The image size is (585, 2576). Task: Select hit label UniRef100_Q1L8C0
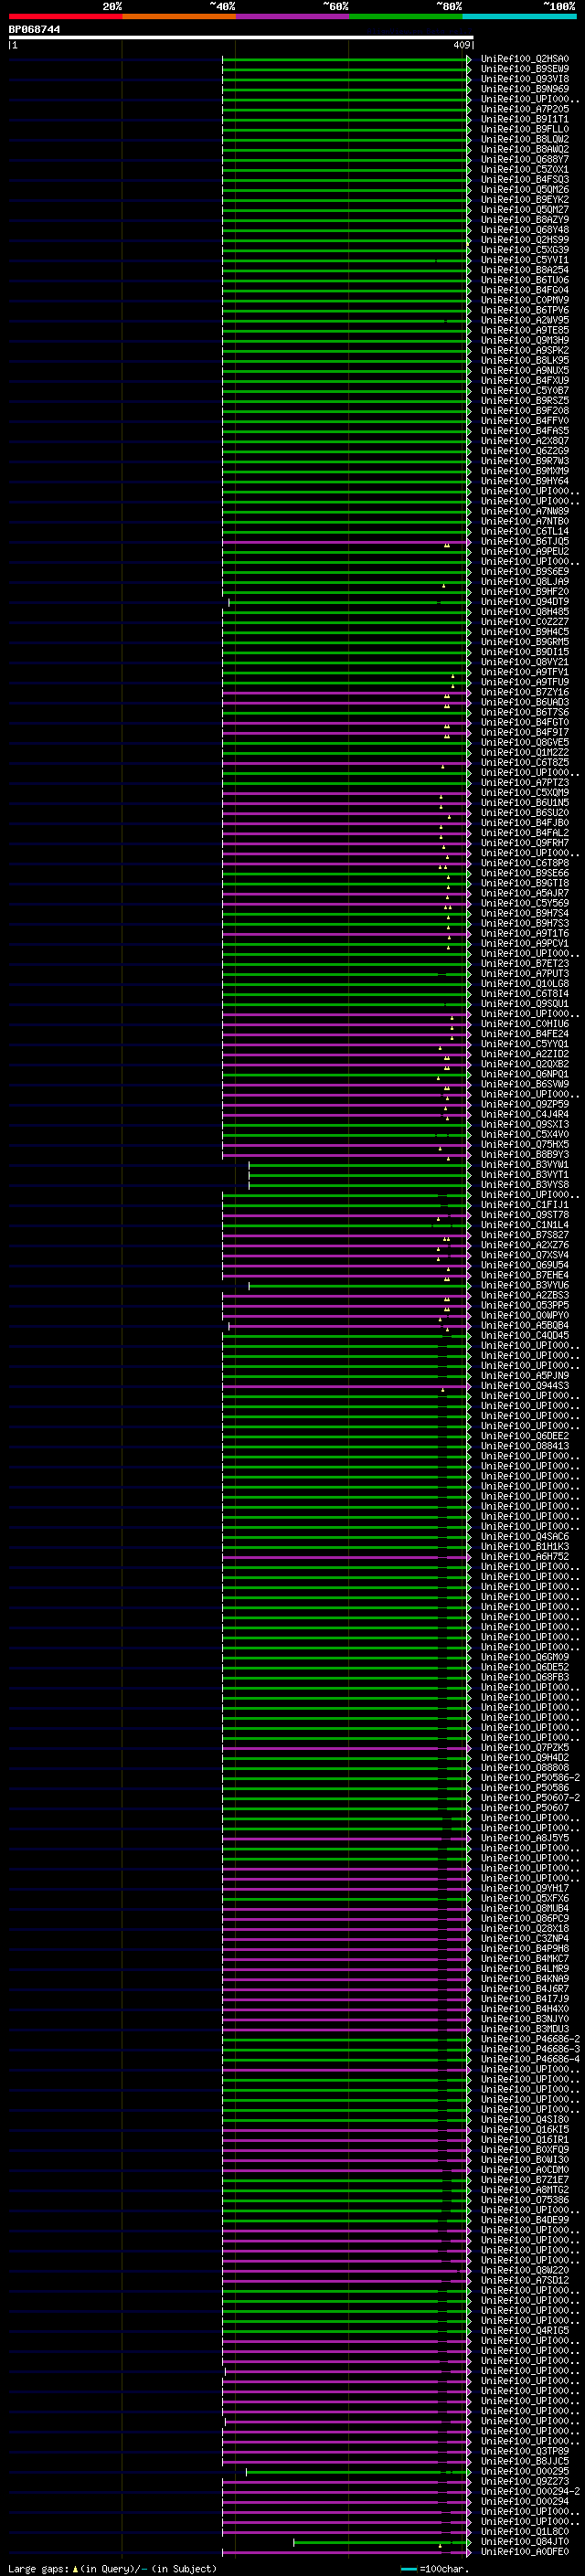click(x=524, y=2532)
